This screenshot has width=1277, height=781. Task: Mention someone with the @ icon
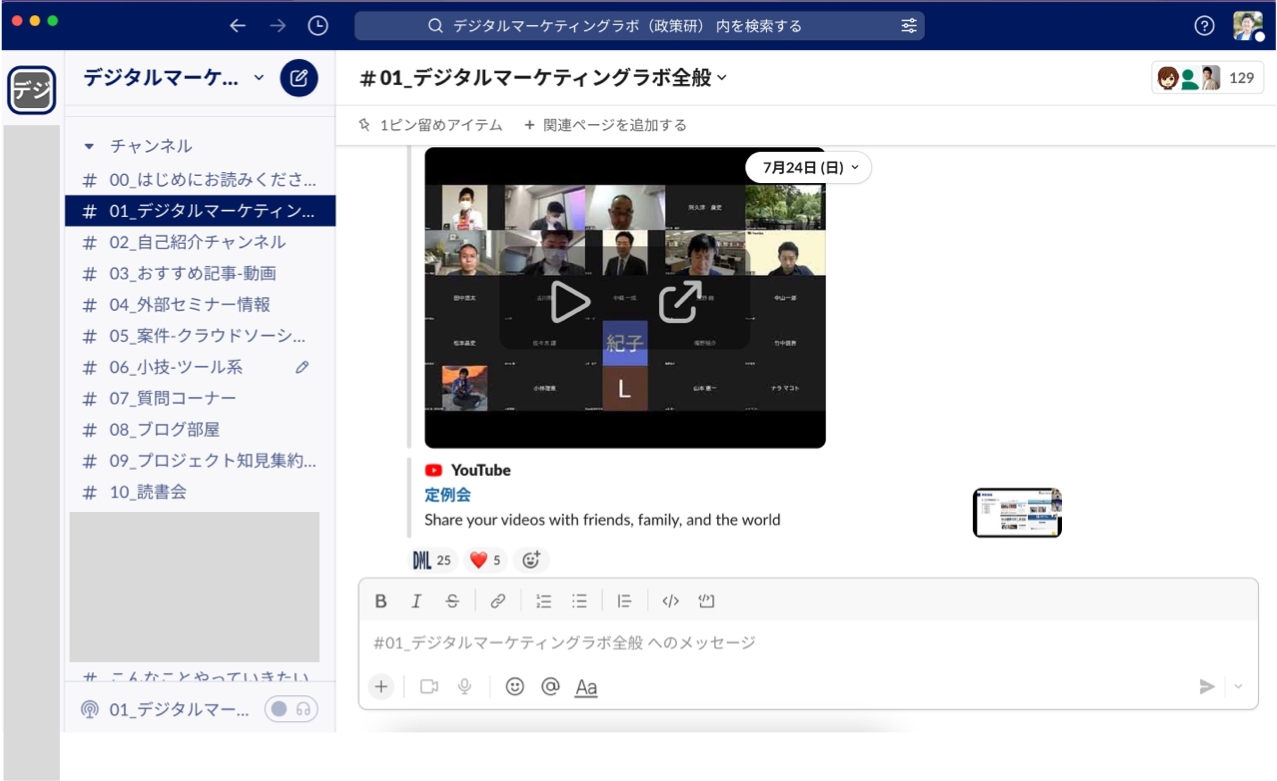click(x=550, y=686)
